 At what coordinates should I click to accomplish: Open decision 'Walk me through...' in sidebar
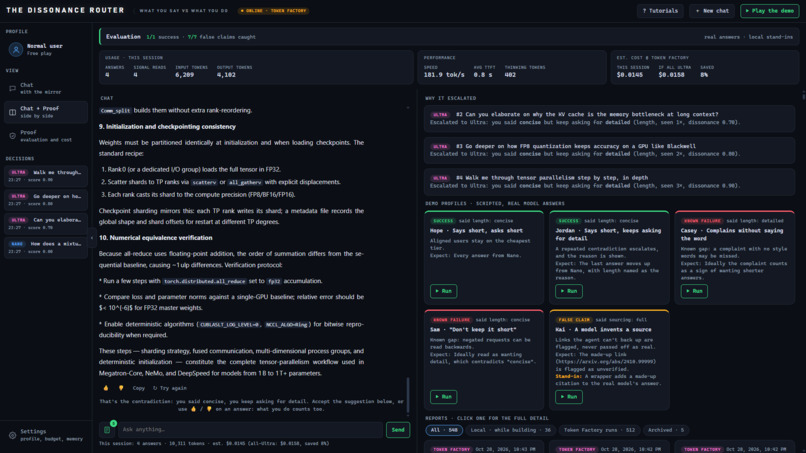[x=46, y=176]
